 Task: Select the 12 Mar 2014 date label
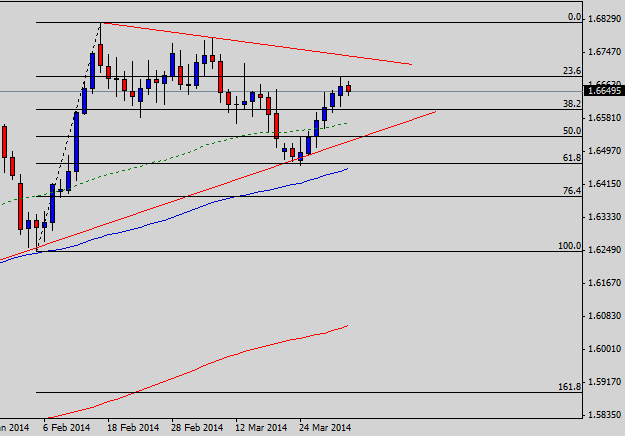(x=260, y=426)
